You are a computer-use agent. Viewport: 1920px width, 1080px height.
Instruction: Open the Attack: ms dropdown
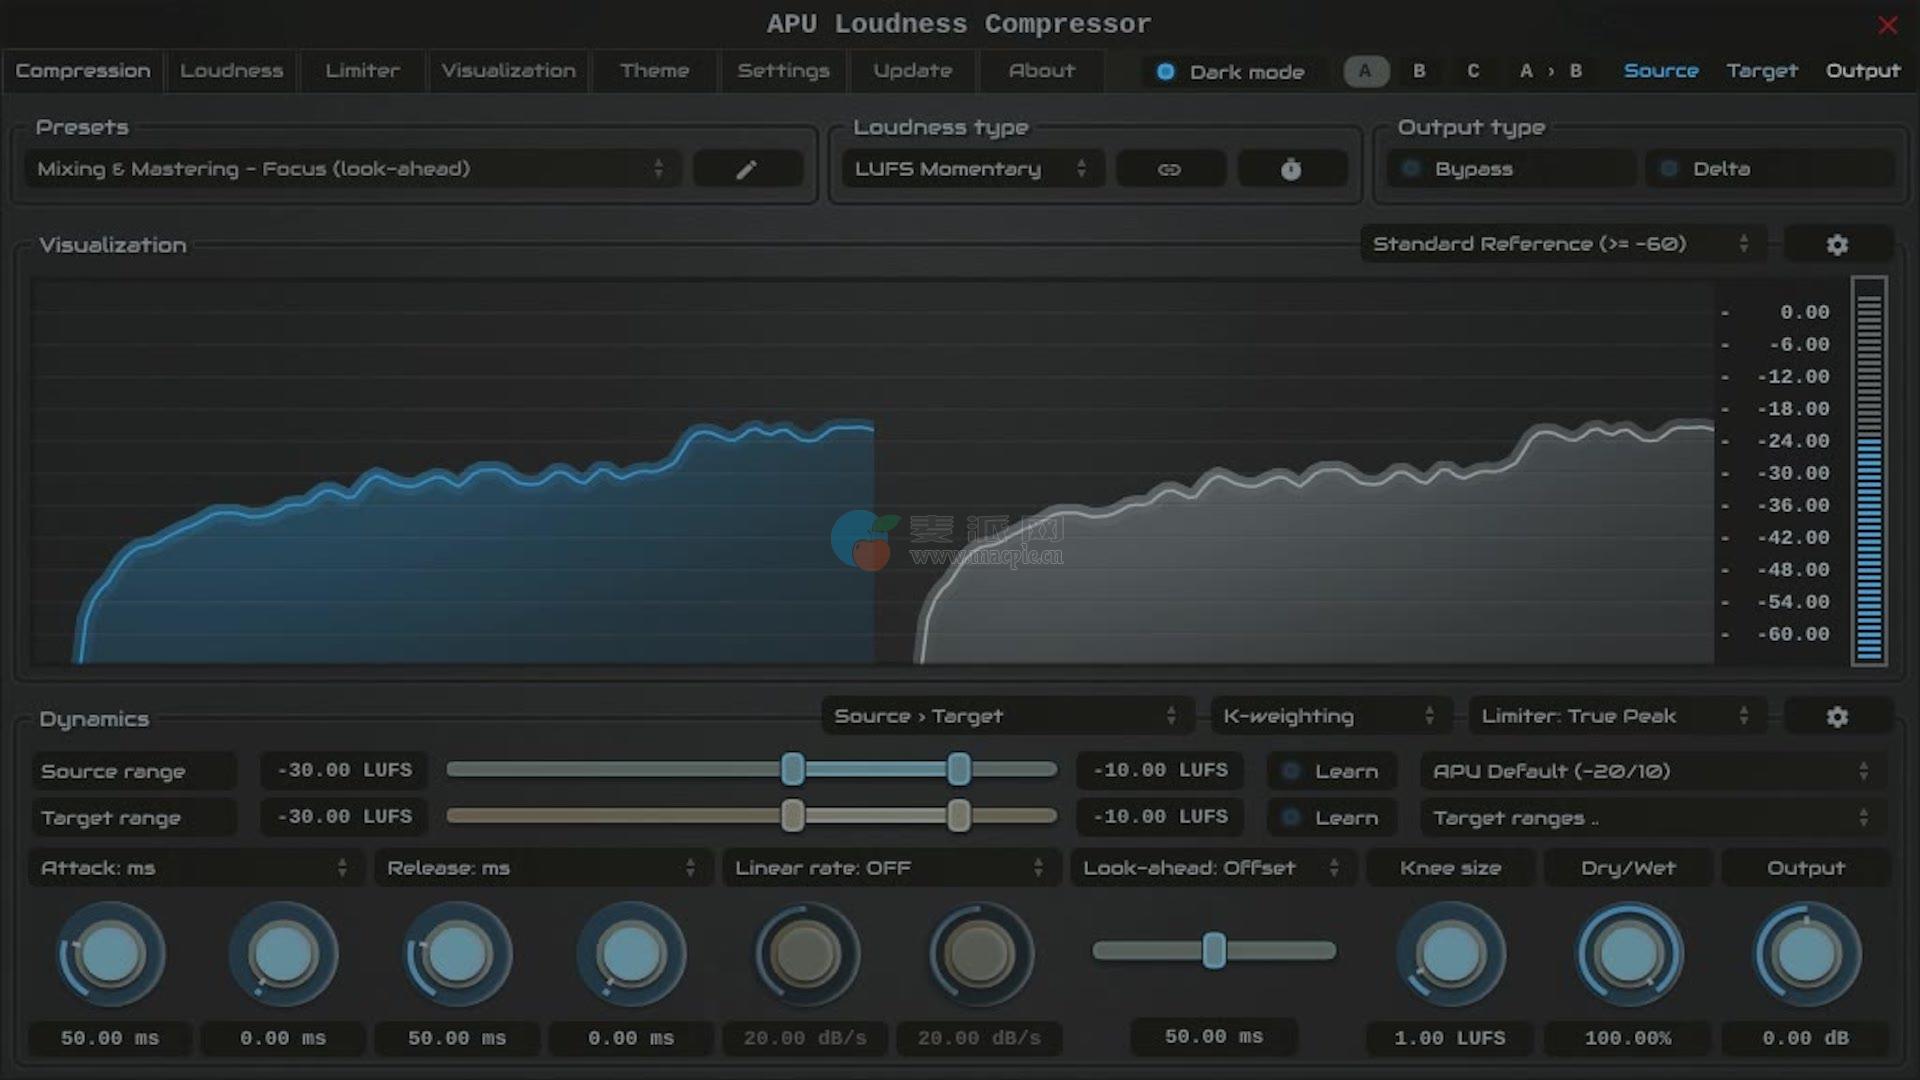pos(195,868)
